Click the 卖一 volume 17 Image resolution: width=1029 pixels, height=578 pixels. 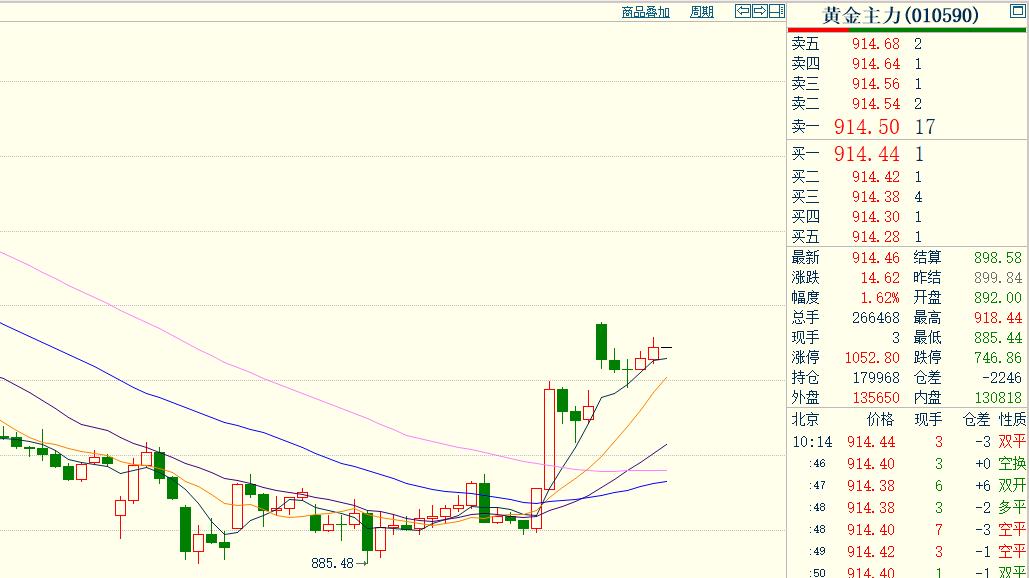click(925, 127)
